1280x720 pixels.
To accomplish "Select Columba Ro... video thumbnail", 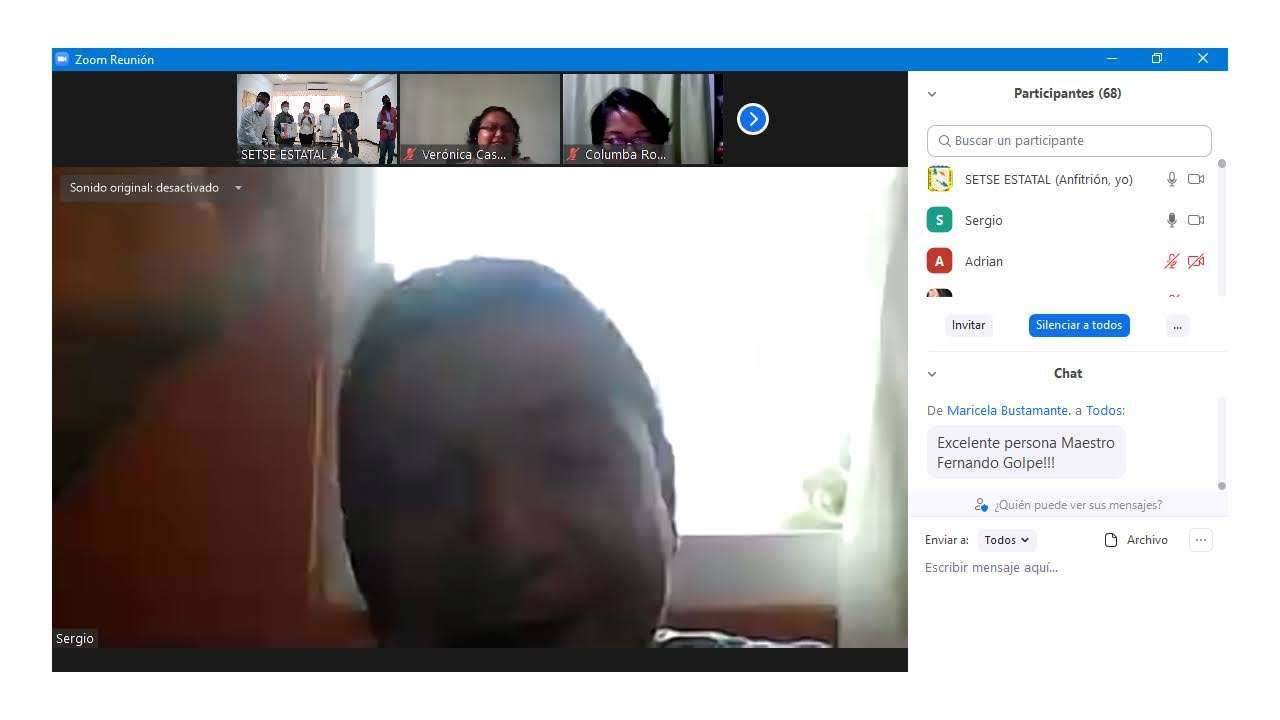I will tap(642, 119).
